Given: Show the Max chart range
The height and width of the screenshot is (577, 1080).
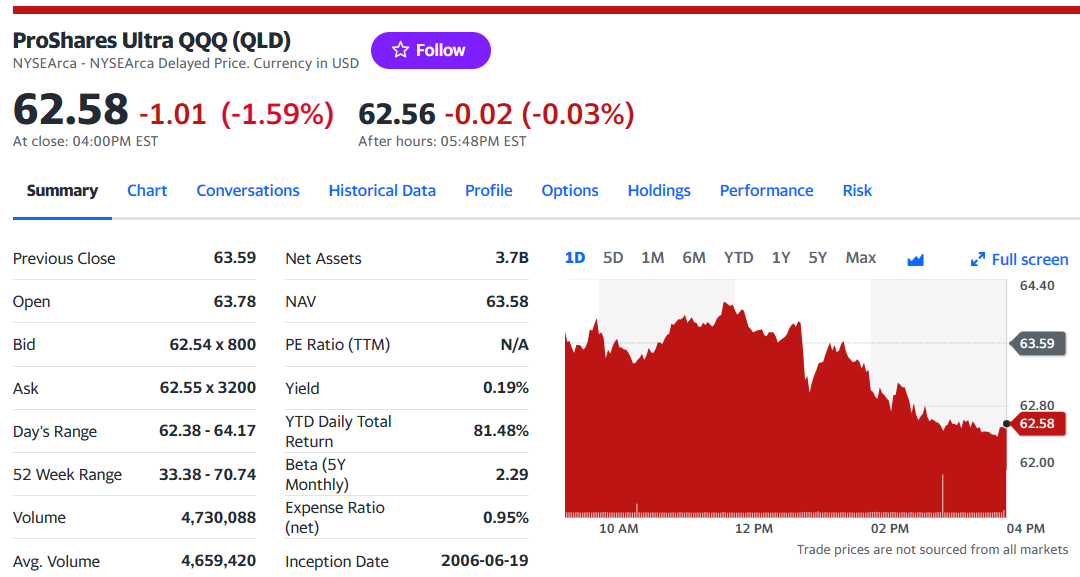Looking at the screenshot, I should click(861, 258).
